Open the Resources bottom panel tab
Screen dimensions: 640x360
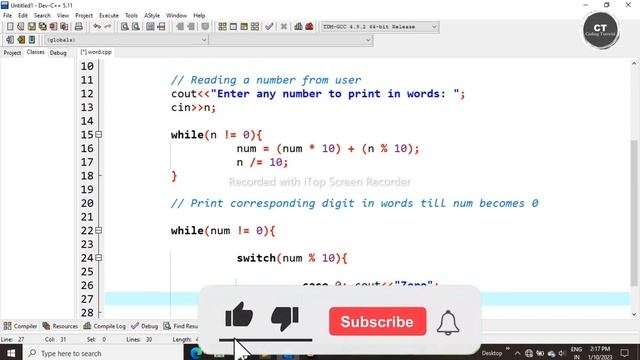point(60,326)
